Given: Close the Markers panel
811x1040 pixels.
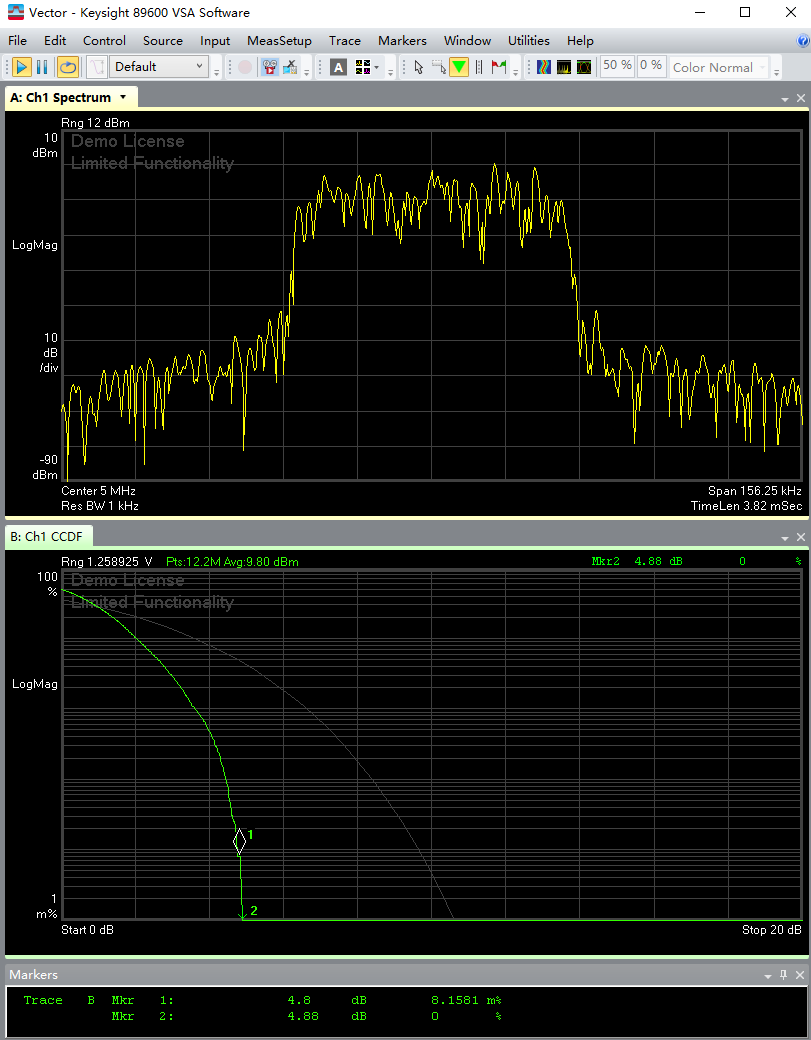Looking at the screenshot, I should (800, 974).
